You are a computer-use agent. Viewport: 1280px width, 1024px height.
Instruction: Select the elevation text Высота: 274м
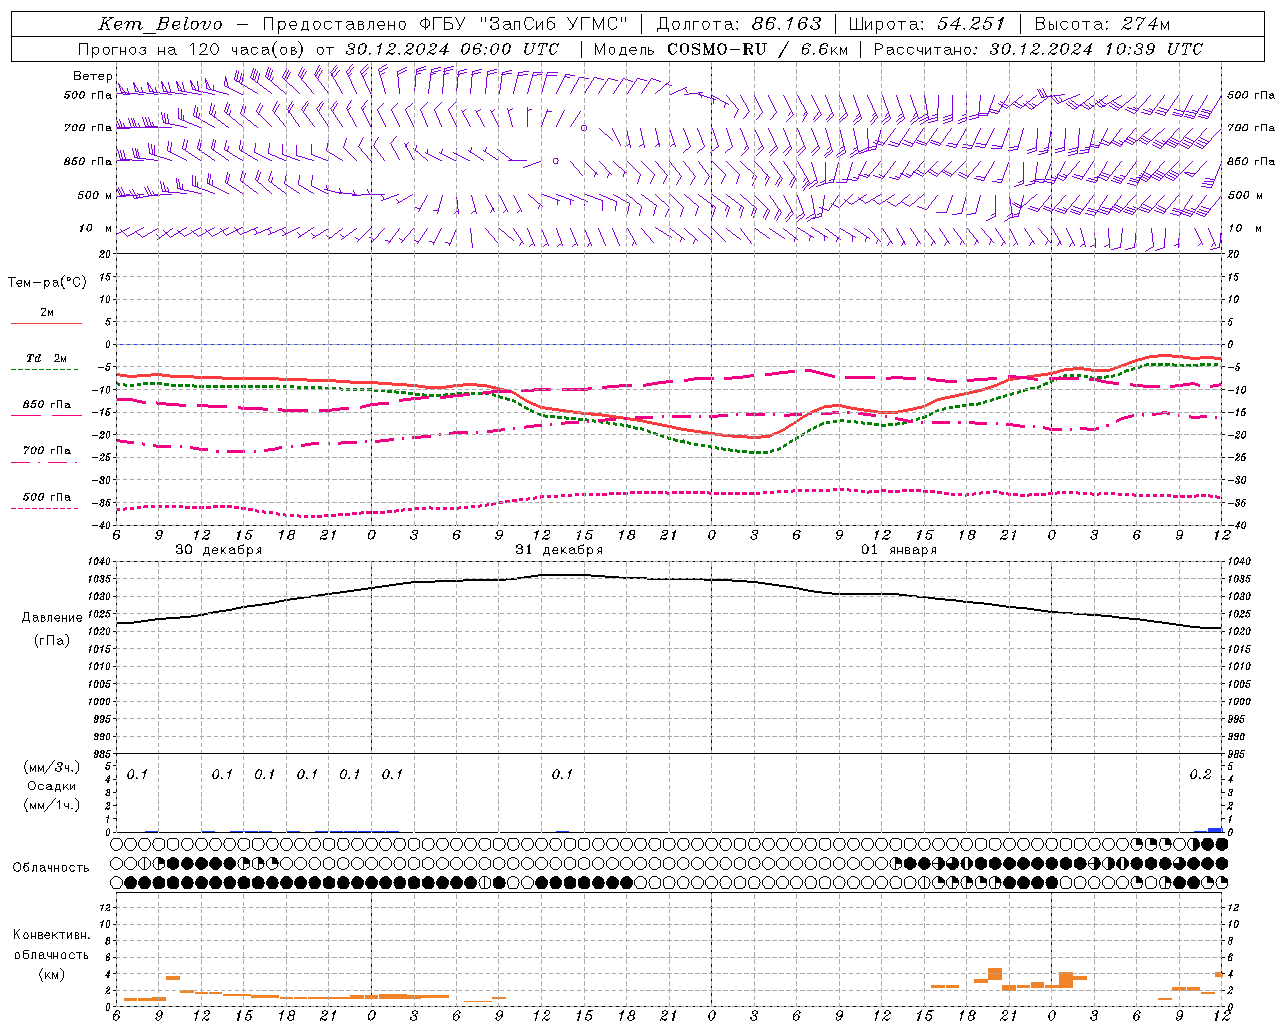[1102, 24]
